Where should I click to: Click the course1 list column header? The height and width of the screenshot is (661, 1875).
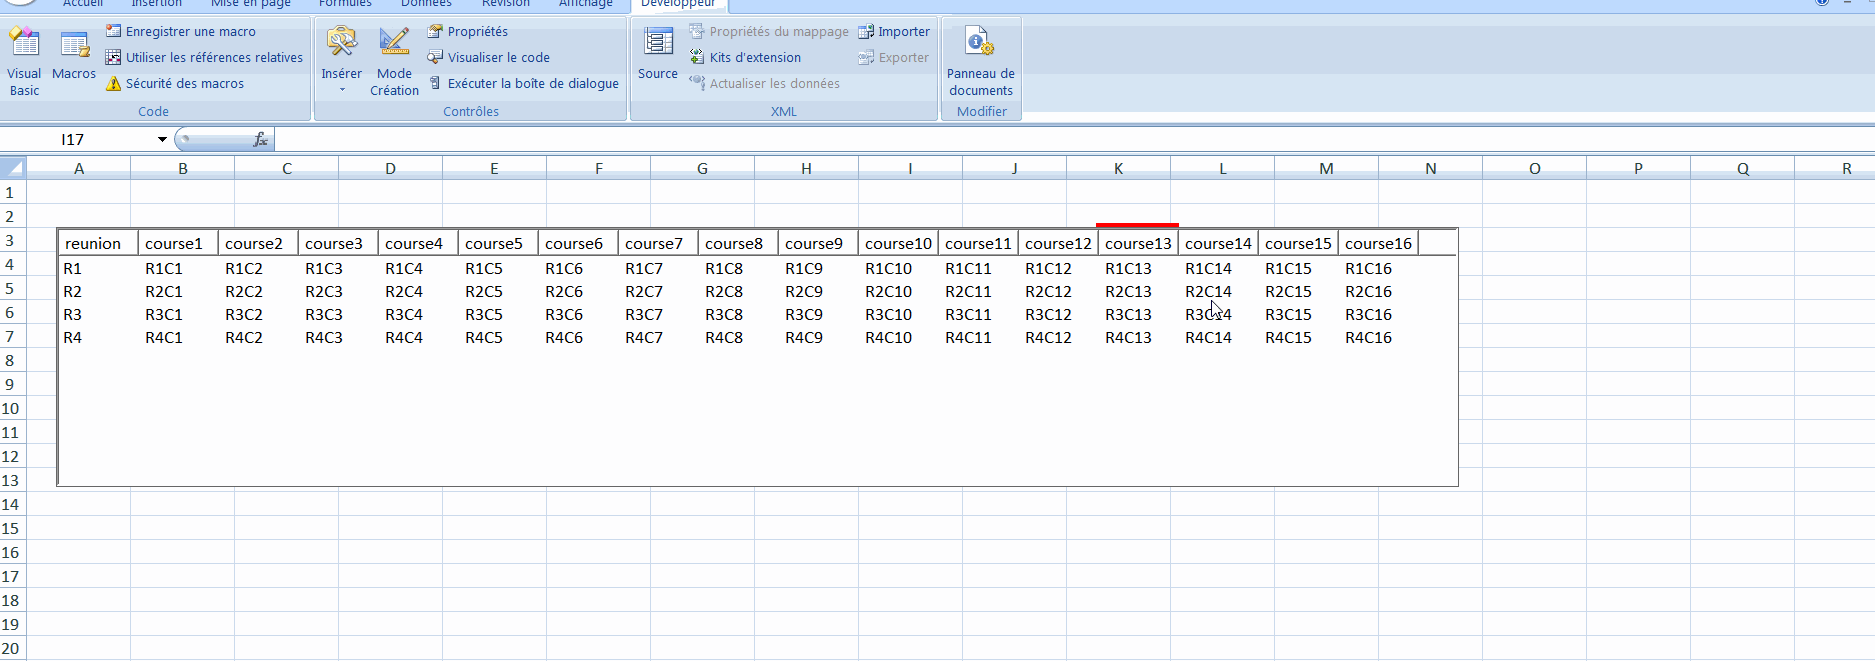178,243
